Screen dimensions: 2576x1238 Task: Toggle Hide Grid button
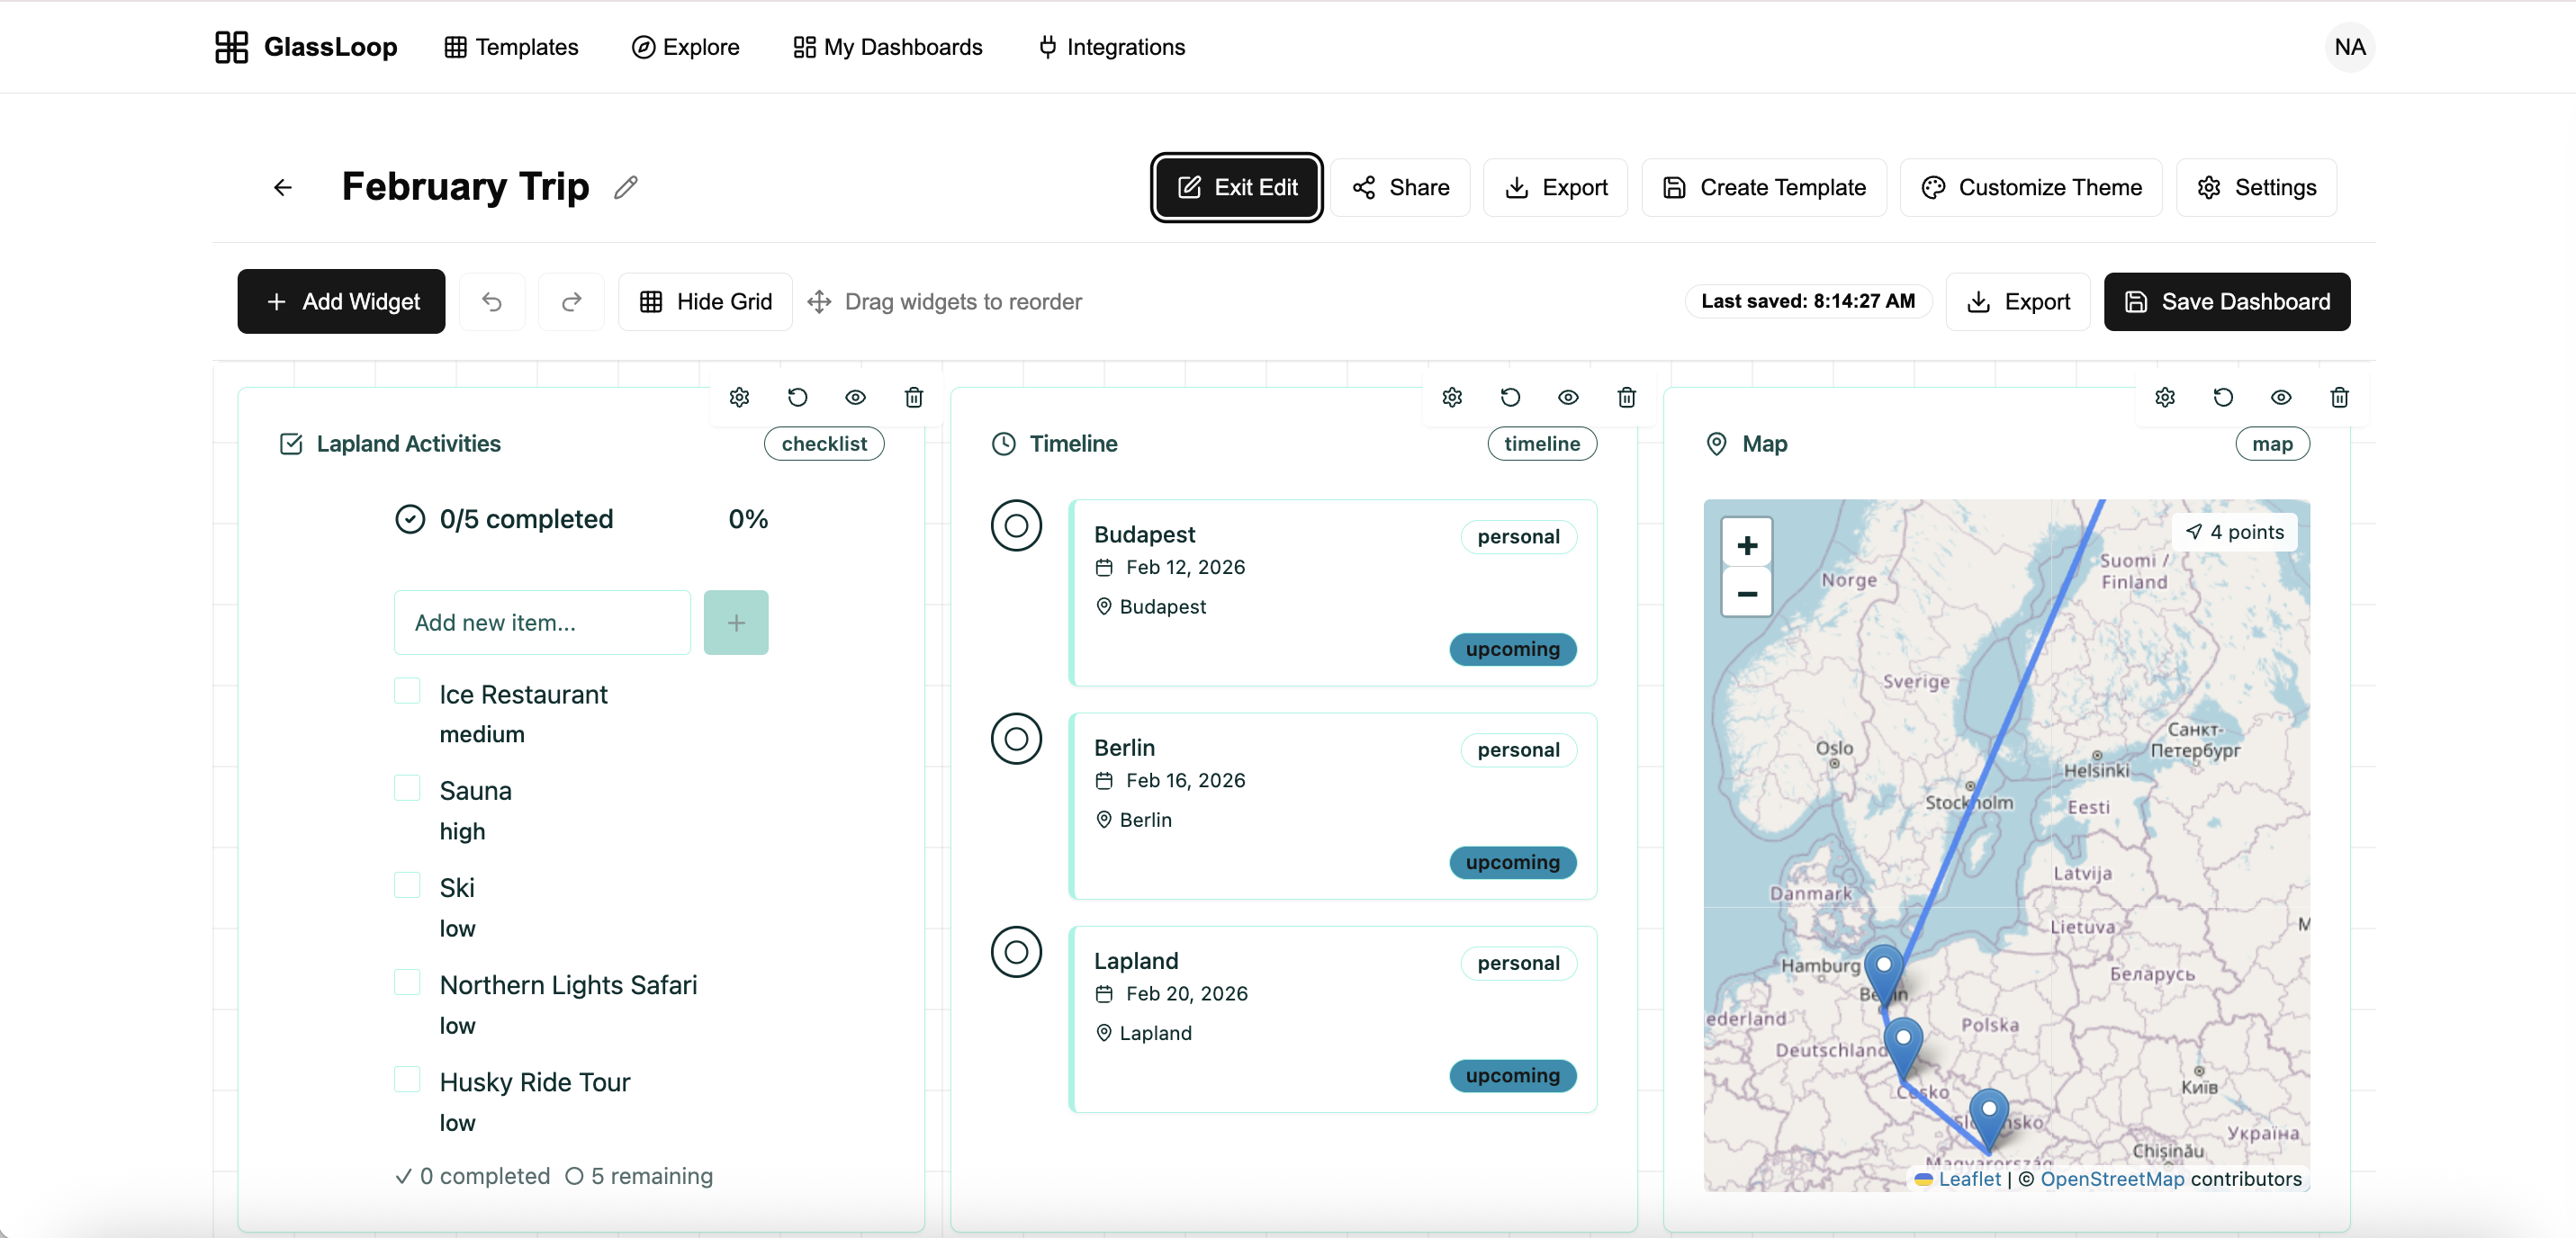pyautogui.click(x=705, y=301)
